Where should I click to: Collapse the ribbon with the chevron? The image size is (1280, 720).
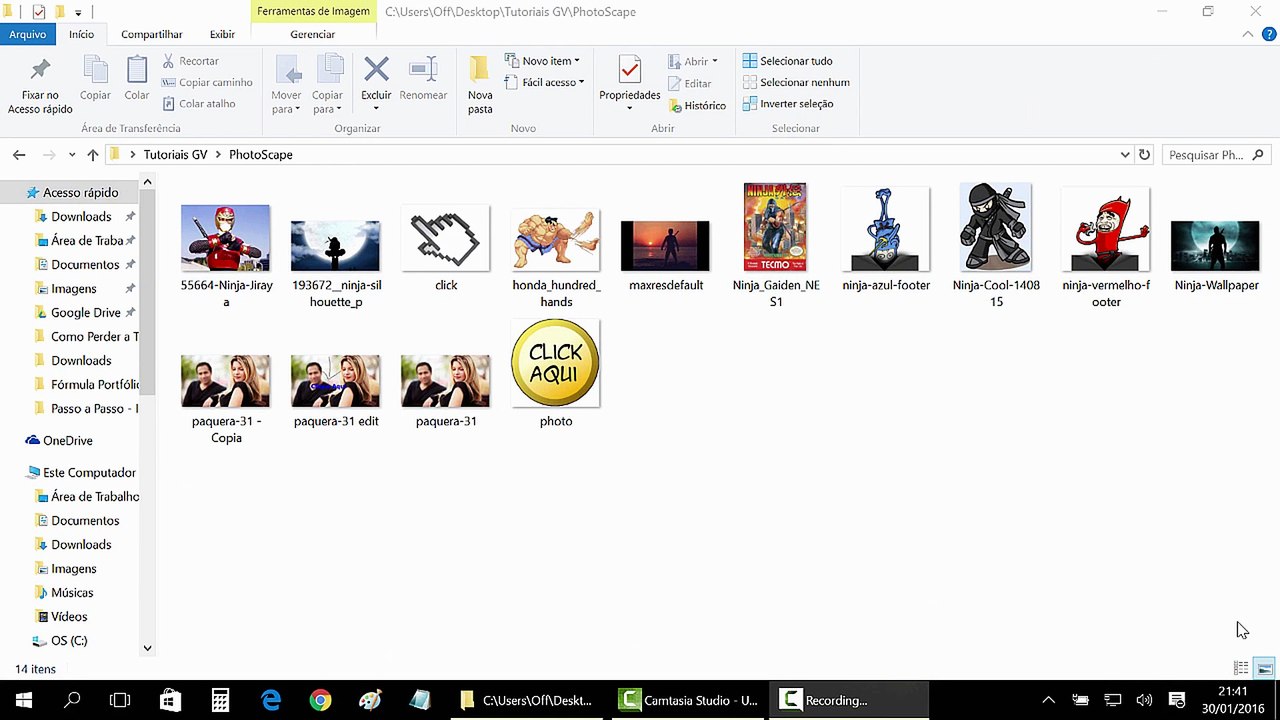pyautogui.click(x=1248, y=34)
